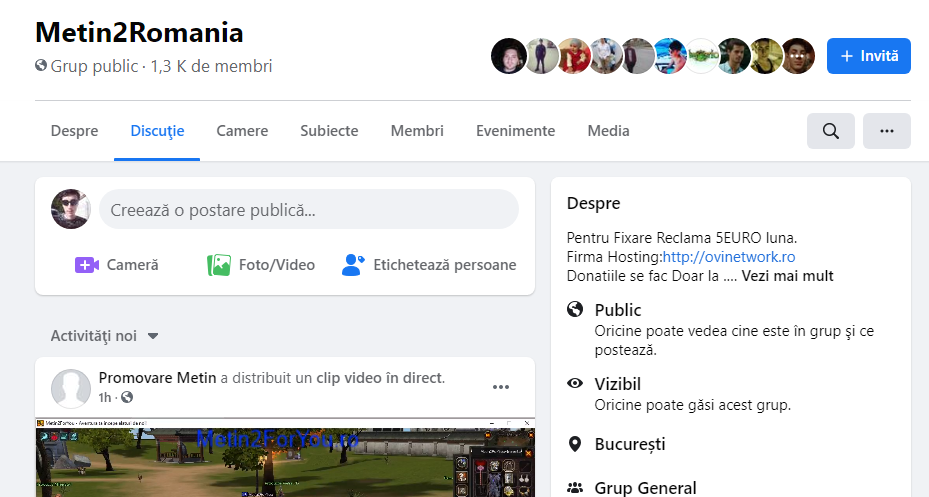The image size is (929, 497).
Task: Click the green logo member avatar
Action: (701, 56)
